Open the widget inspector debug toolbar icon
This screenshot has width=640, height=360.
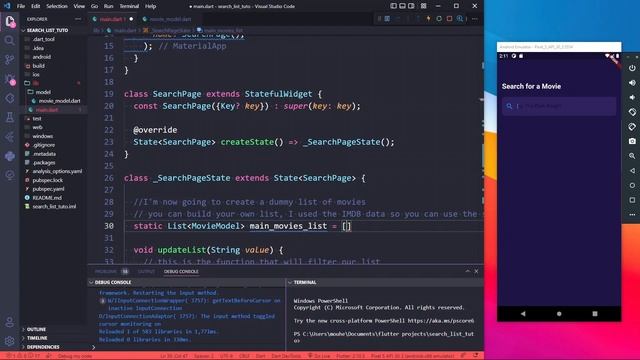(460, 19)
